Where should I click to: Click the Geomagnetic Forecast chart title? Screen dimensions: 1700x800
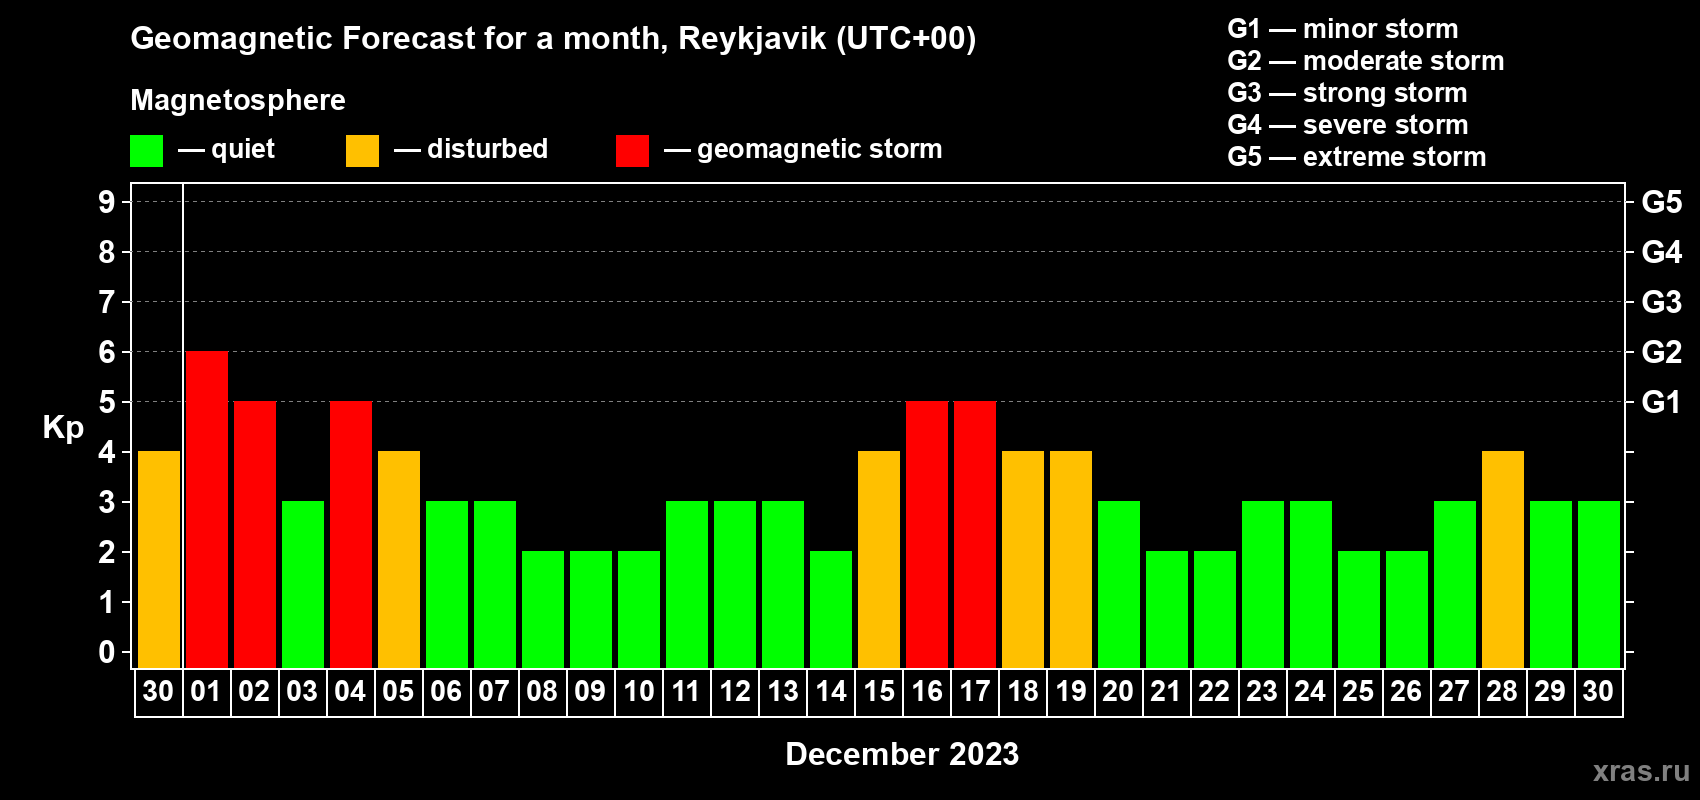pyautogui.click(x=553, y=39)
